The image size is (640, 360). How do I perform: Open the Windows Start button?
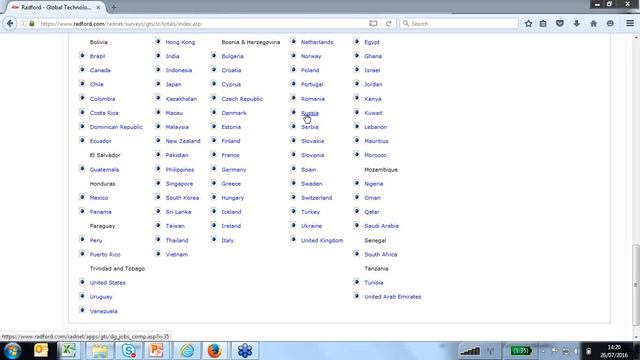tap(12, 351)
